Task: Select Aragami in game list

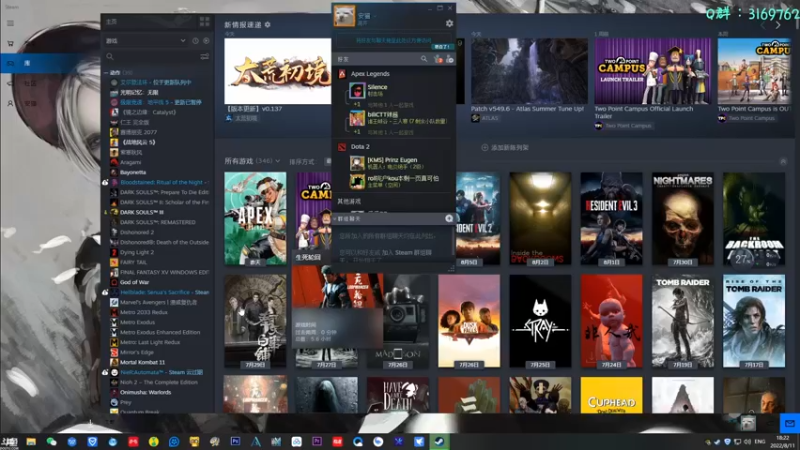Action: pyautogui.click(x=131, y=162)
